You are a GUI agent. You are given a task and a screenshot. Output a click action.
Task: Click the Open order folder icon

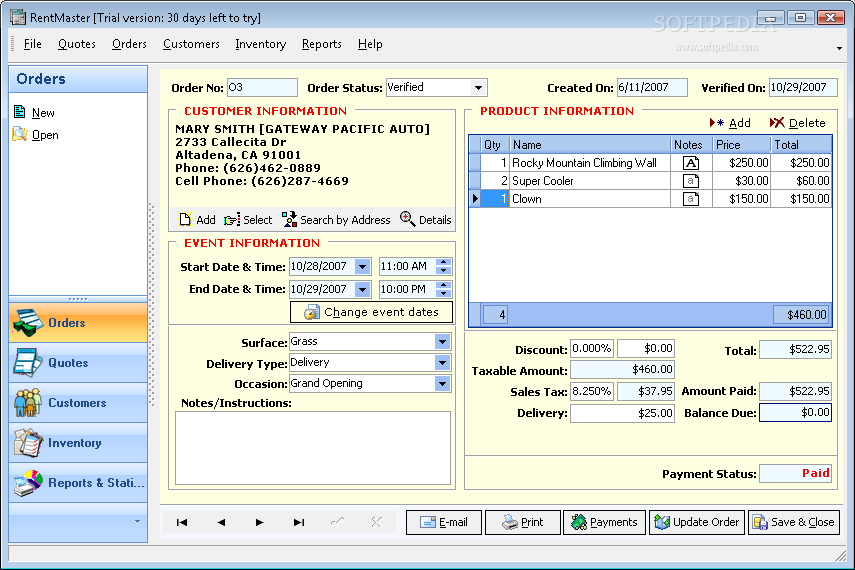tap(20, 134)
